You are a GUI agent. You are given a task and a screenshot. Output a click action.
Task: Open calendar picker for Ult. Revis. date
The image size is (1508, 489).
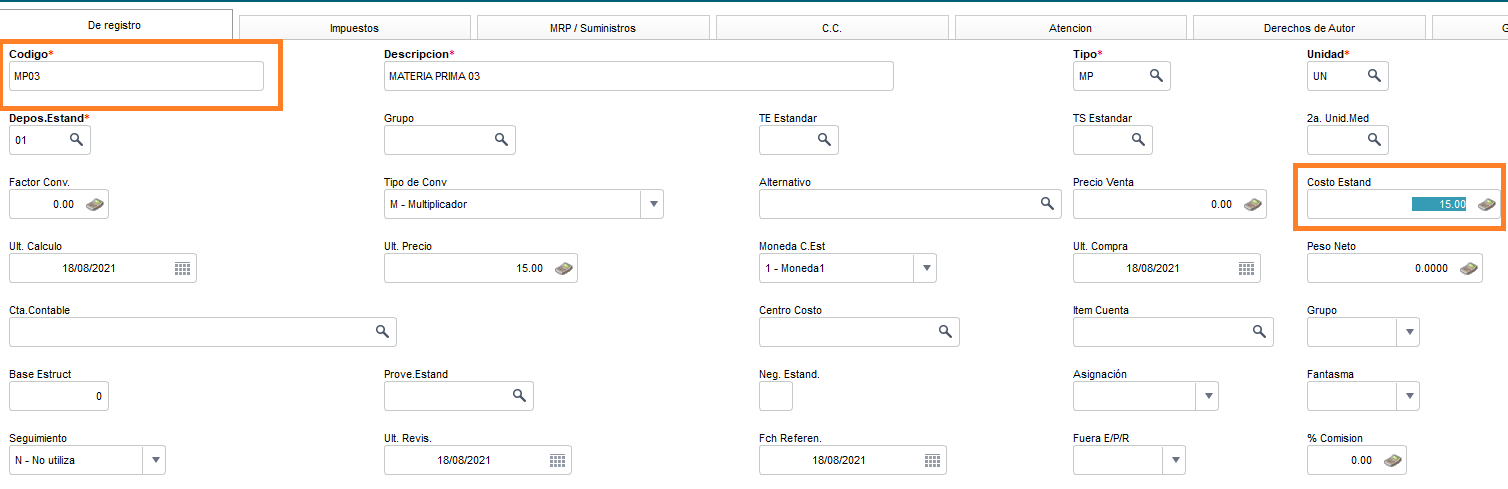(x=557, y=460)
